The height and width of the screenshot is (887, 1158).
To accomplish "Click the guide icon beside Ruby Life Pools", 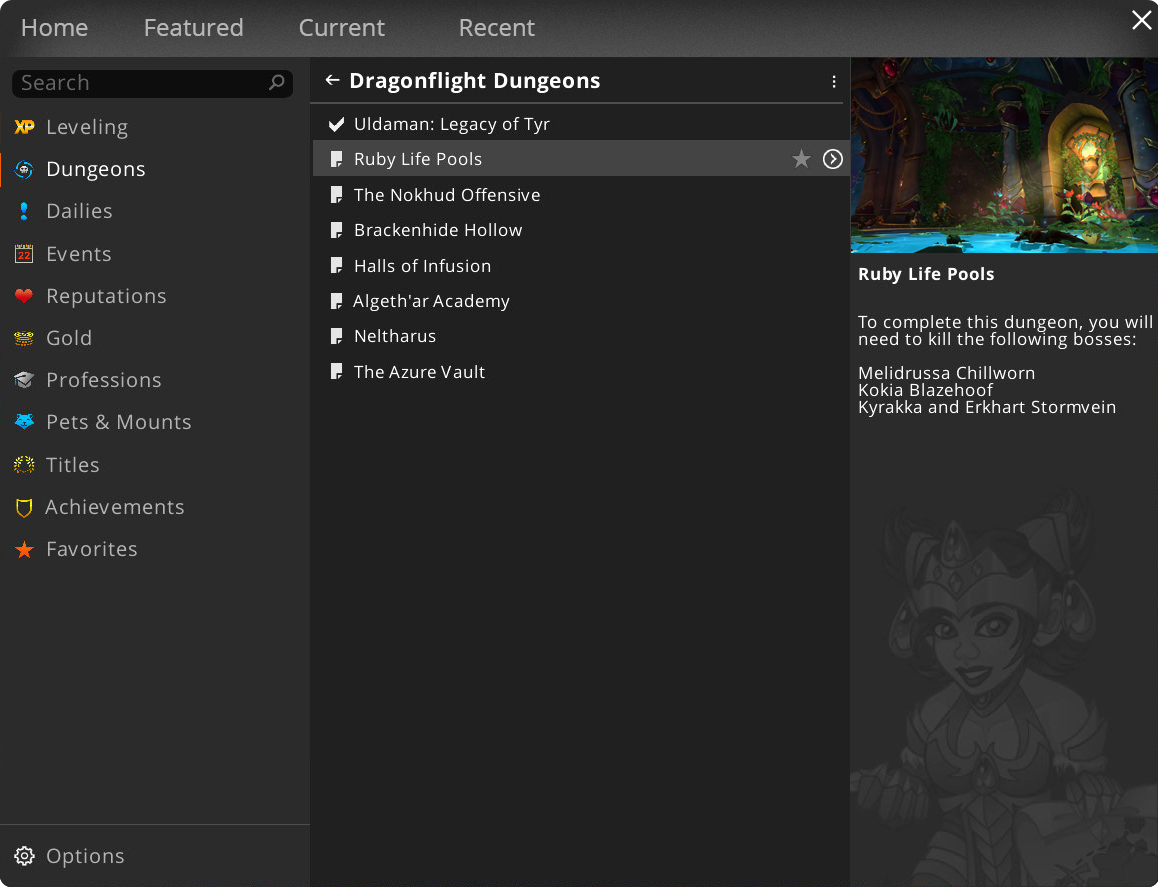I will coord(336,160).
